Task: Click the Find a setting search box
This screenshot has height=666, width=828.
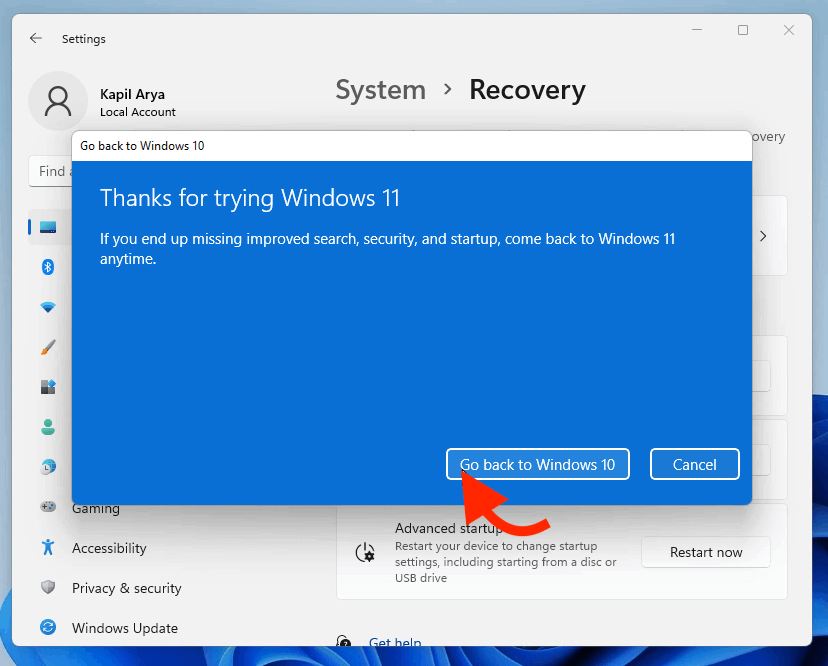Action: point(52,171)
